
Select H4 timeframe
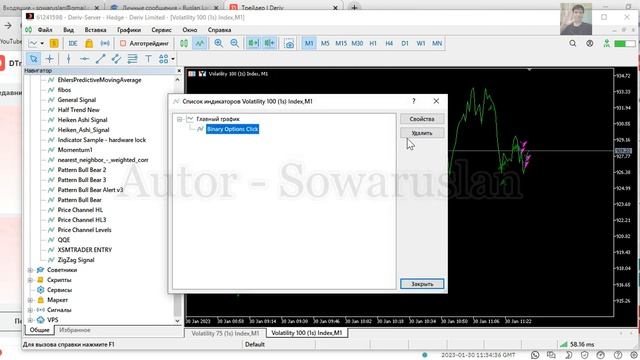389,43
